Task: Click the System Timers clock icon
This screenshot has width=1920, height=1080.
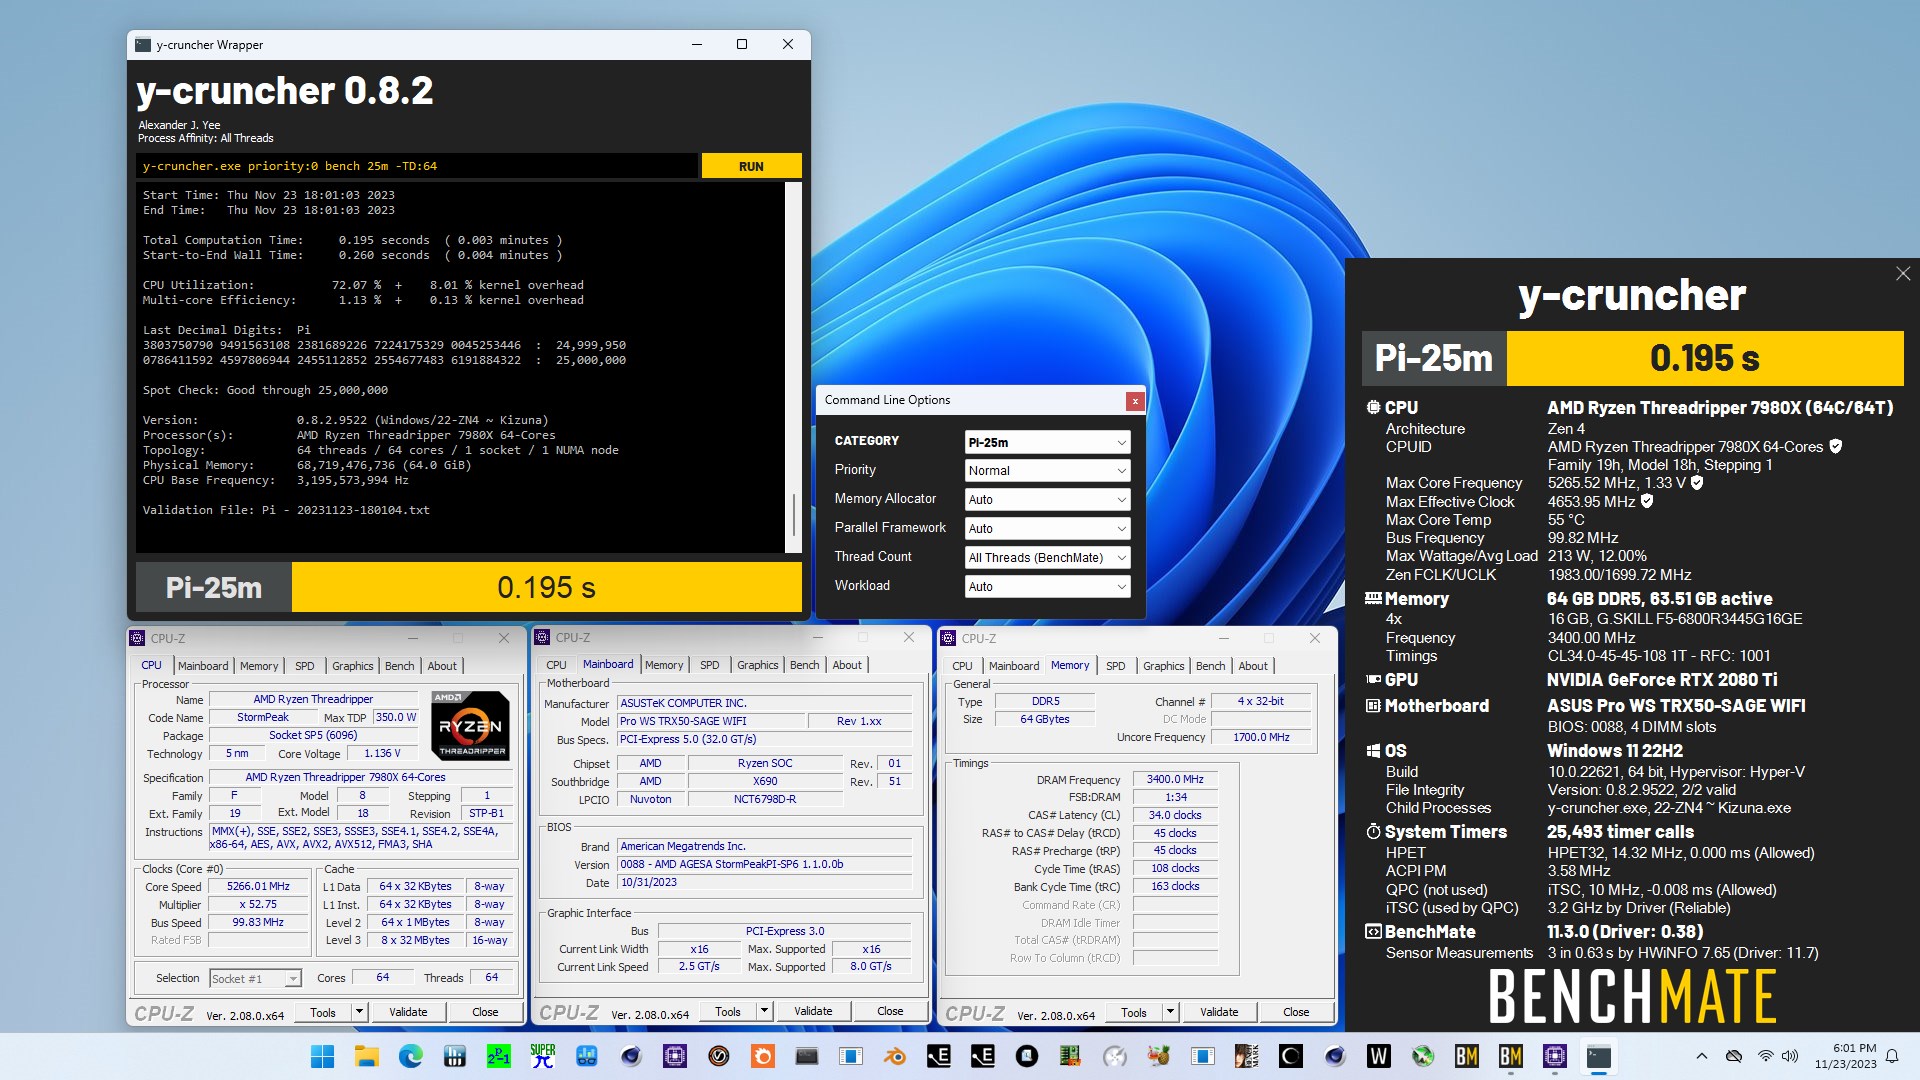Action: [x=1374, y=832]
